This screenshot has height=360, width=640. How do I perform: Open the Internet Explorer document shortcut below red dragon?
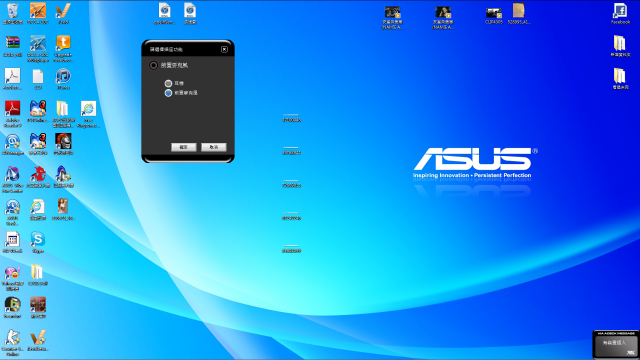[38, 207]
